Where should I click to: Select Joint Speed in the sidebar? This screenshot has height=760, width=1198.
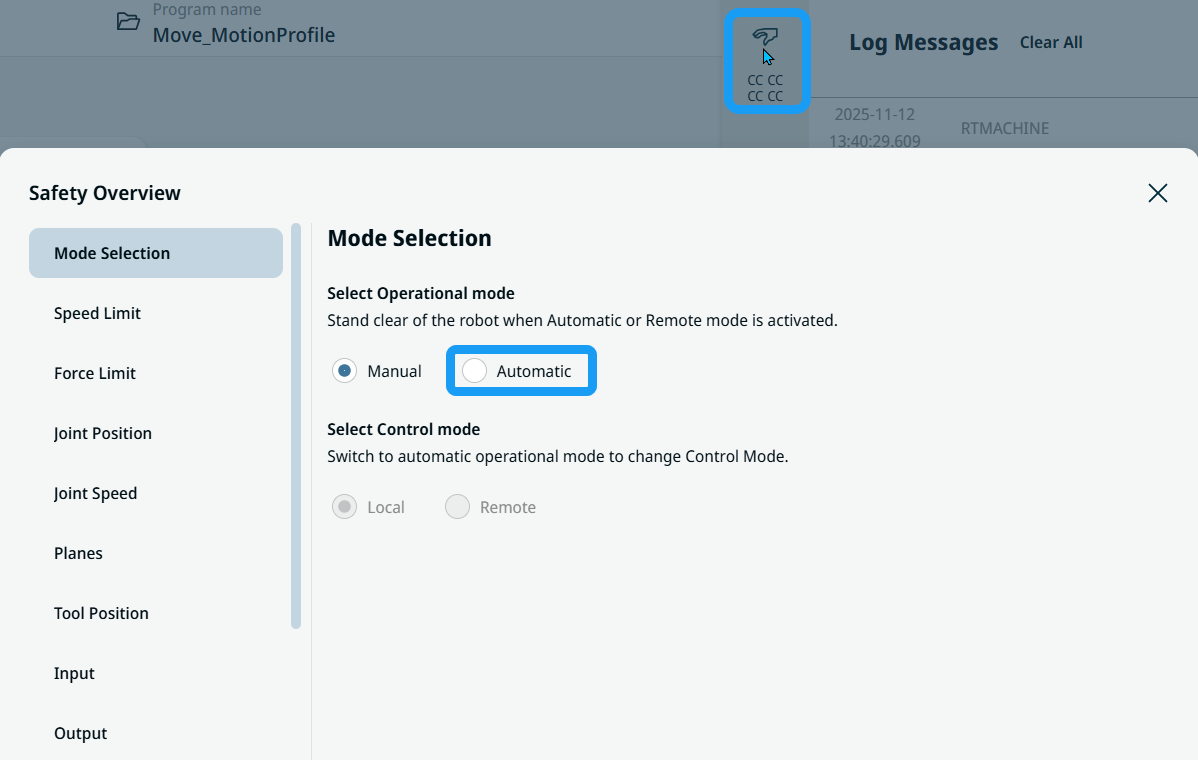point(96,493)
